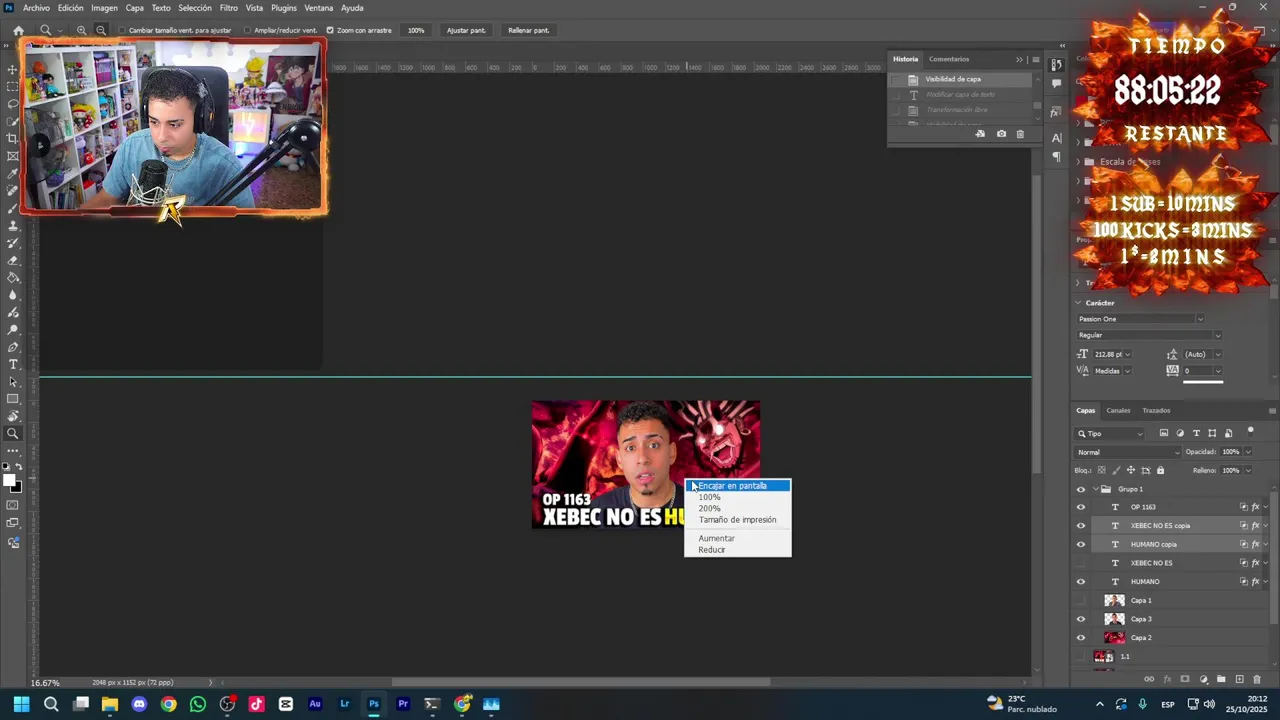The image size is (1280, 720).
Task: Link the selected layers
Action: (x=1149, y=679)
